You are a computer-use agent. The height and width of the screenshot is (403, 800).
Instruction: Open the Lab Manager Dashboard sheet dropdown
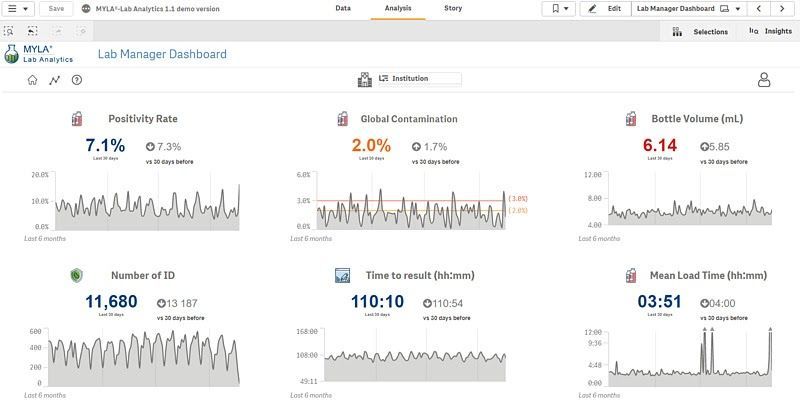pyautogui.click(x=689, y=9)
